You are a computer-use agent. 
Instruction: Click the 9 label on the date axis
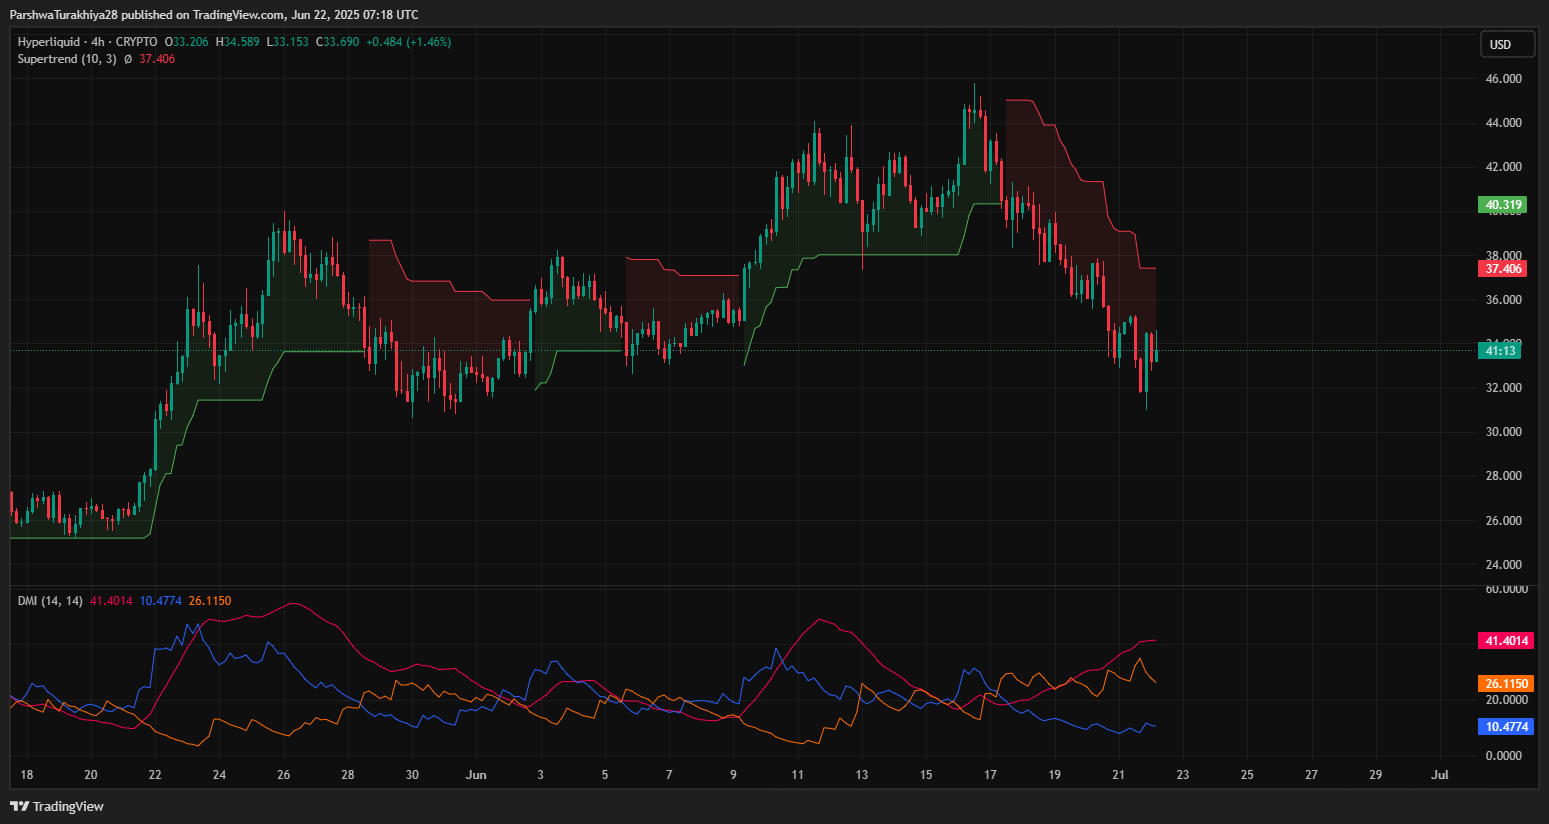733,775
